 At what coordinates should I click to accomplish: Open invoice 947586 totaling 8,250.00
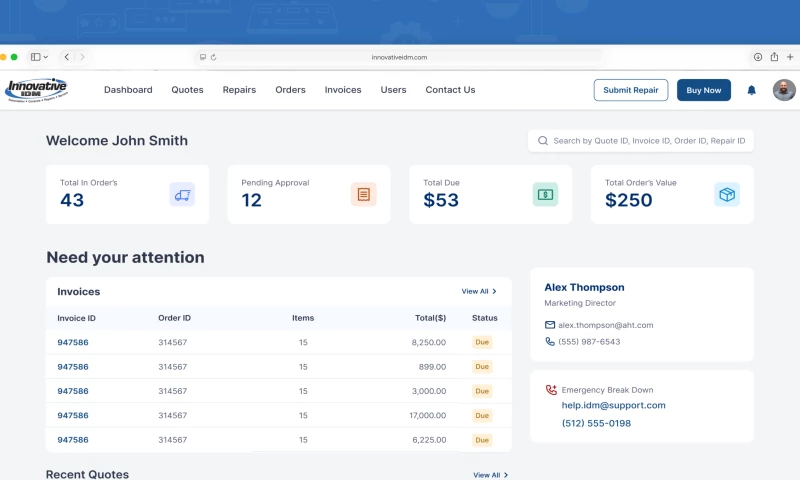[x=73, y=342]
